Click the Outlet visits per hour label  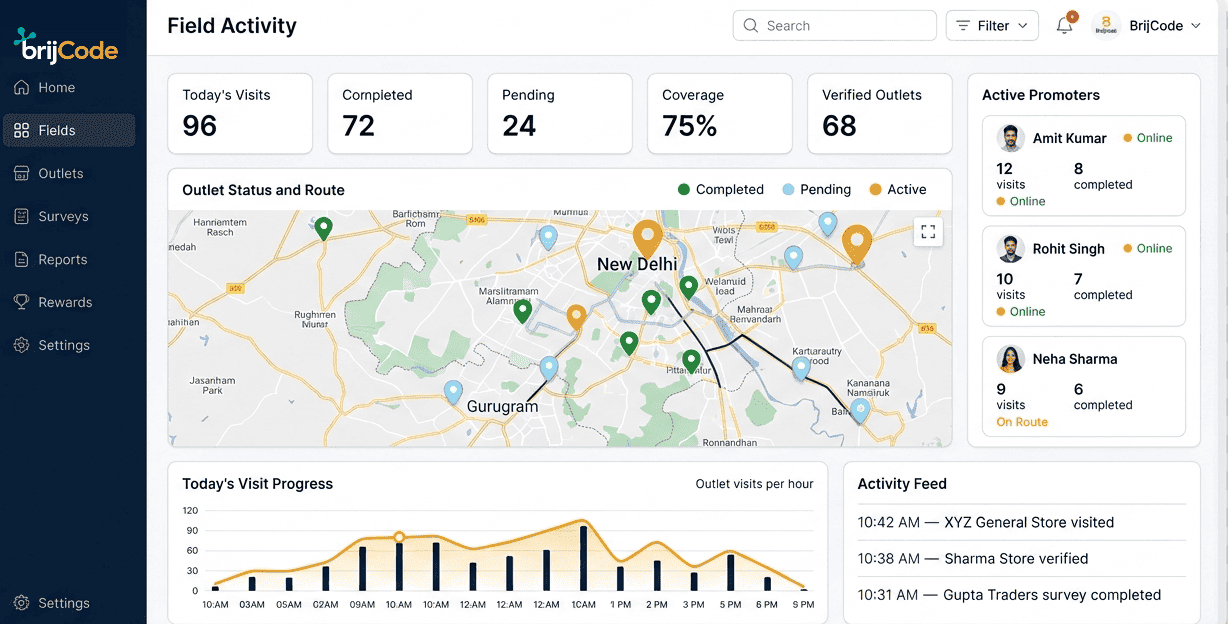[754, 484]
